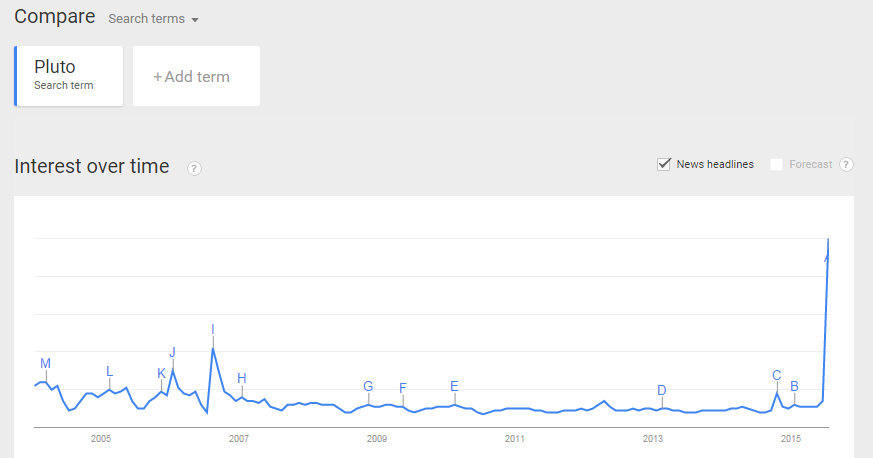This screenshot has width=873, height=458.
Task: Select headline marker D near 2013
Action: pyautogui.click(x=661, y=390)
